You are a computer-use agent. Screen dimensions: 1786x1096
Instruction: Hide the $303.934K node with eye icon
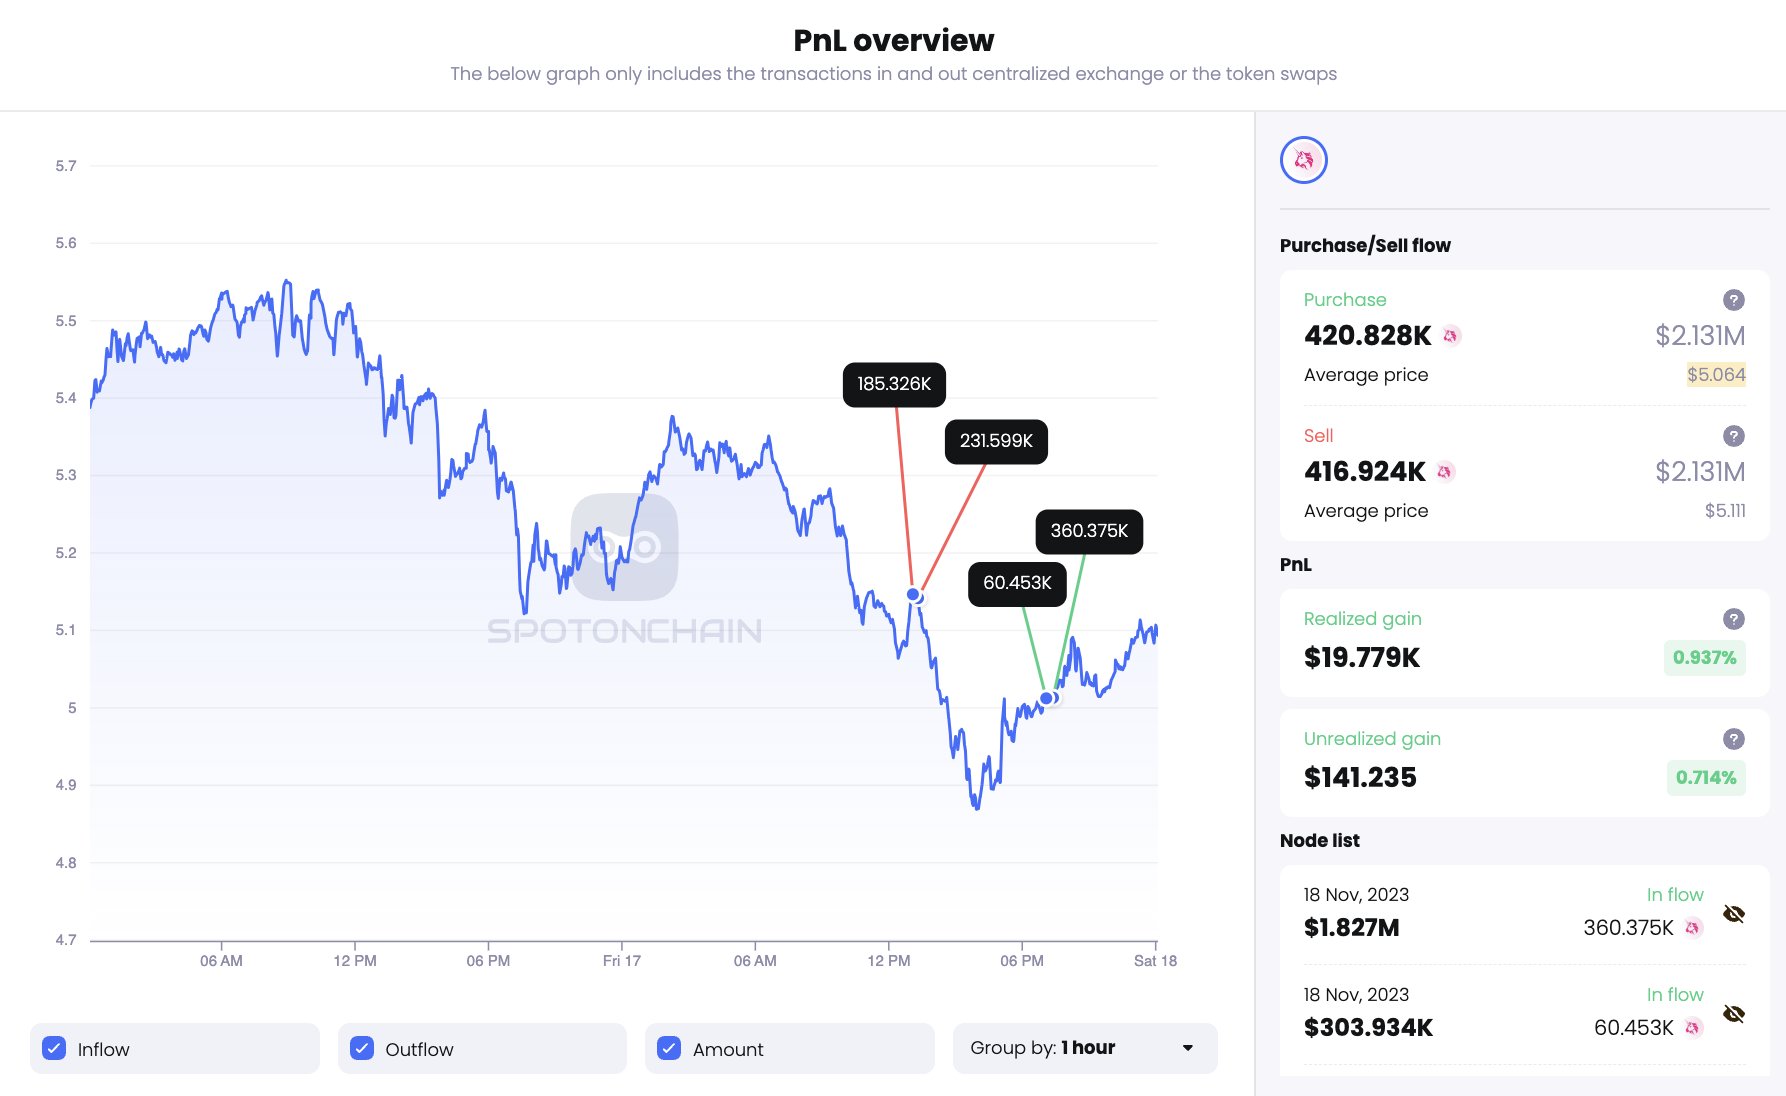coord(1733,1014)
